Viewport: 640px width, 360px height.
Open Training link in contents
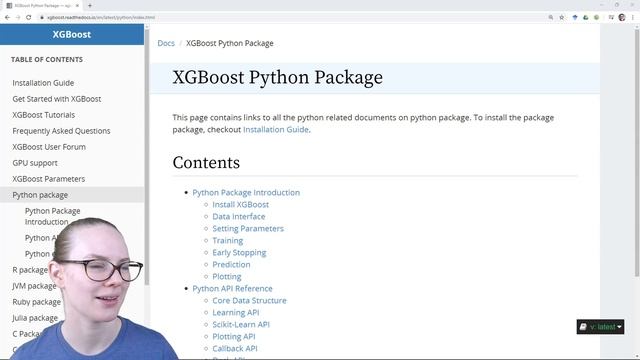click(227, 241)
